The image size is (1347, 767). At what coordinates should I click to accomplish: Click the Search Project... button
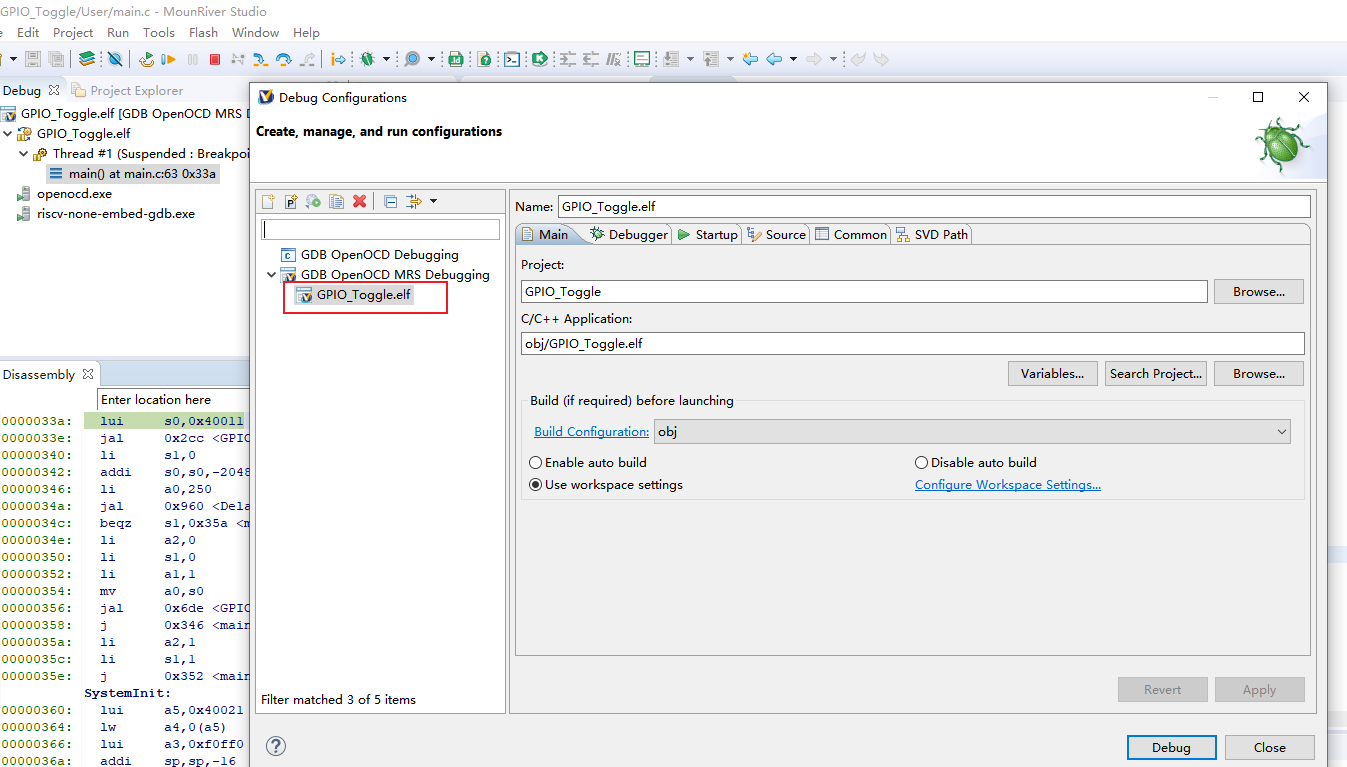coord(1156,373)
